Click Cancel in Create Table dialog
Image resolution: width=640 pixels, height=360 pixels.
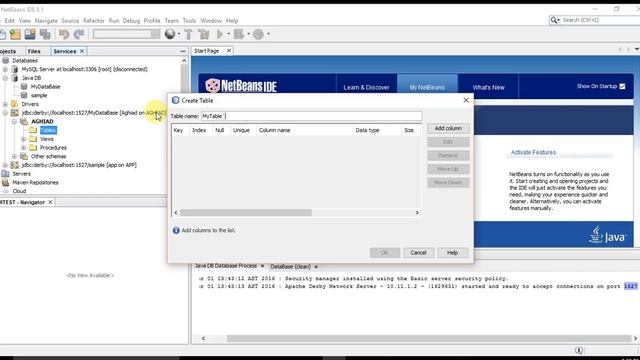point(418,253)
